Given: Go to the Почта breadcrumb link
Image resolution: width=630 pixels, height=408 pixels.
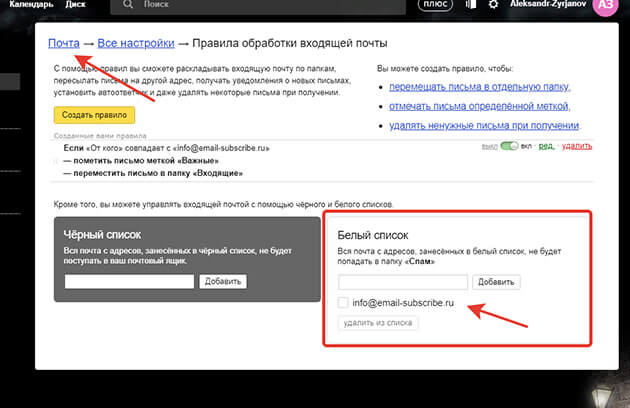Looking at the screenshot, I should 64,43.
